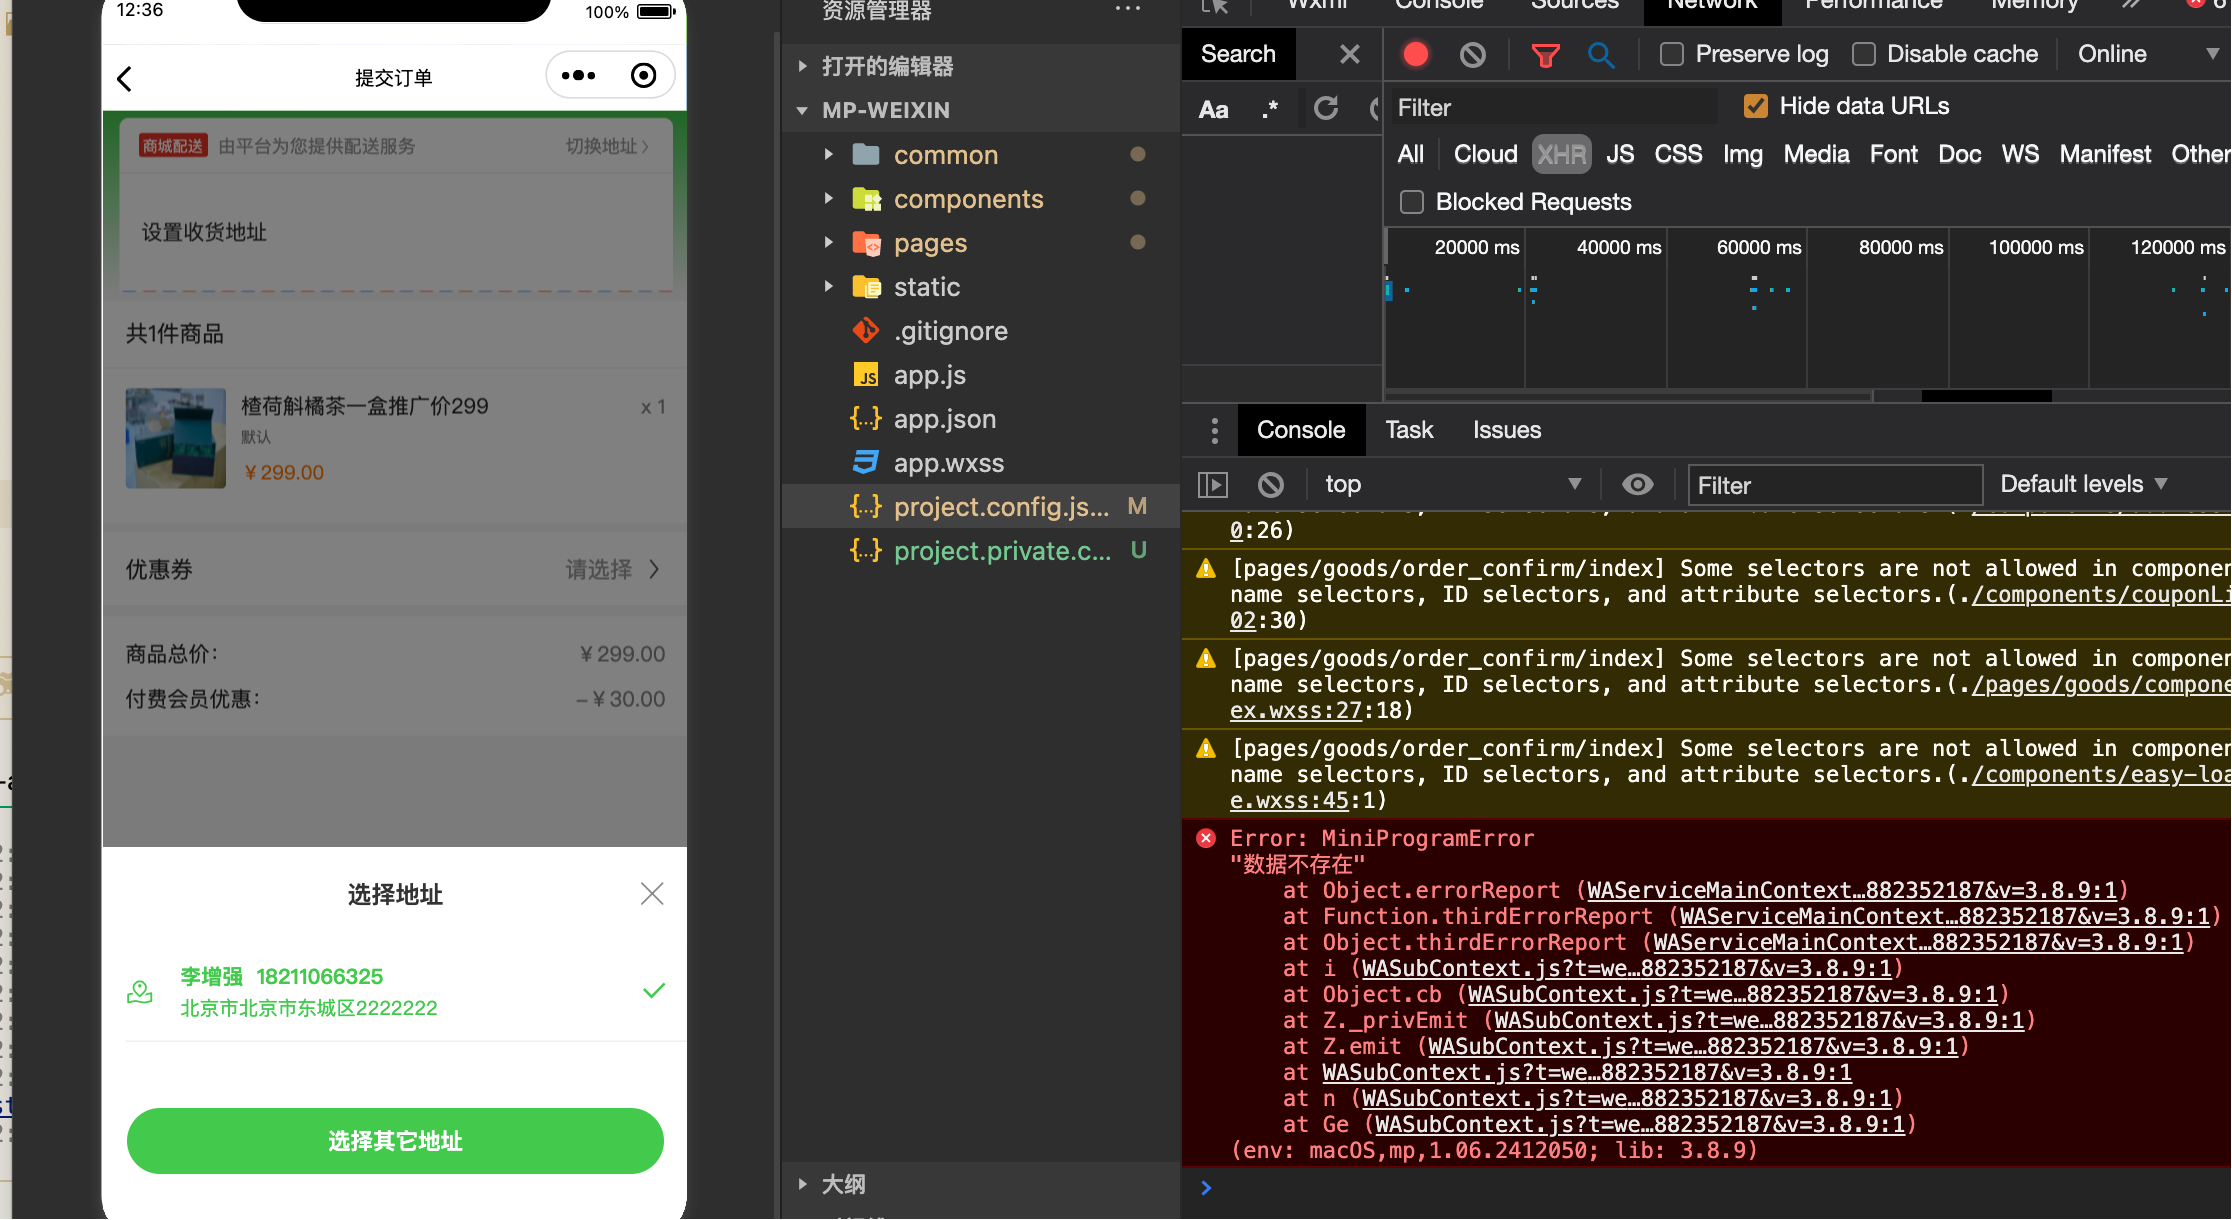Toggle match case Aa in search
This screenshot has height=1220, width=2232.
(x=1213, y=109)
